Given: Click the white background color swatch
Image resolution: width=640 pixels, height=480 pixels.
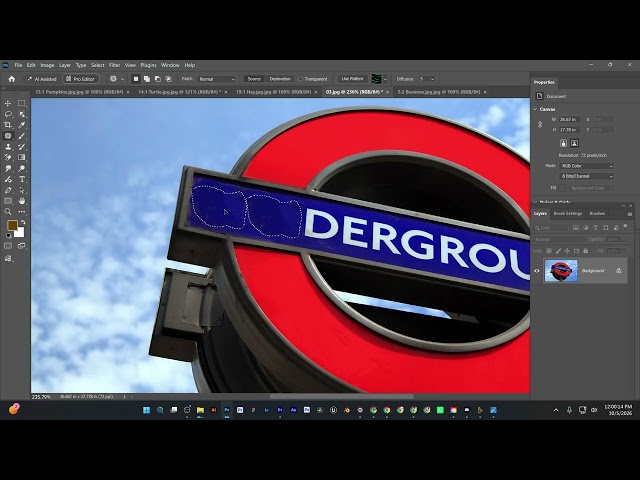Looking at the screenshot, I should tap(20, 233).
